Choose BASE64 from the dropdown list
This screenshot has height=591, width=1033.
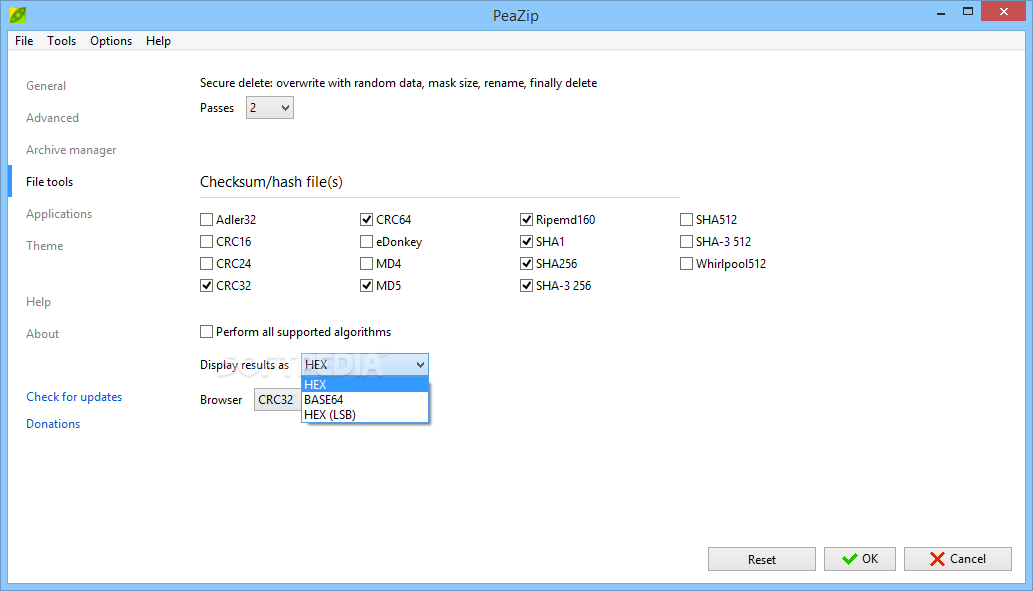click(365, 400)
